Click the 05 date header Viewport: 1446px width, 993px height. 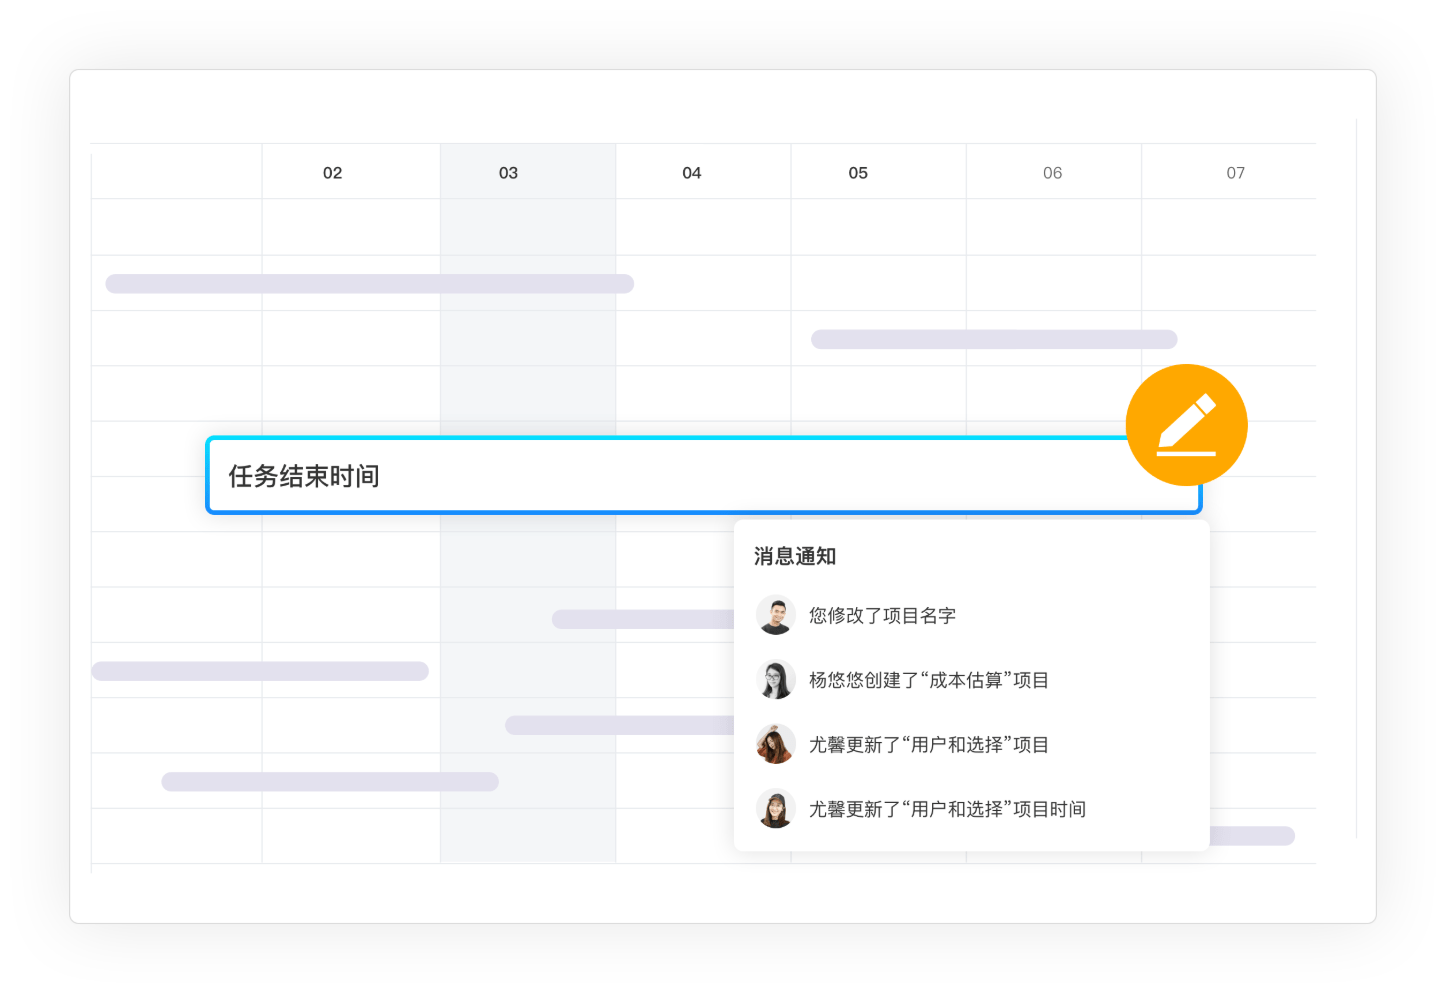[858, 173]
